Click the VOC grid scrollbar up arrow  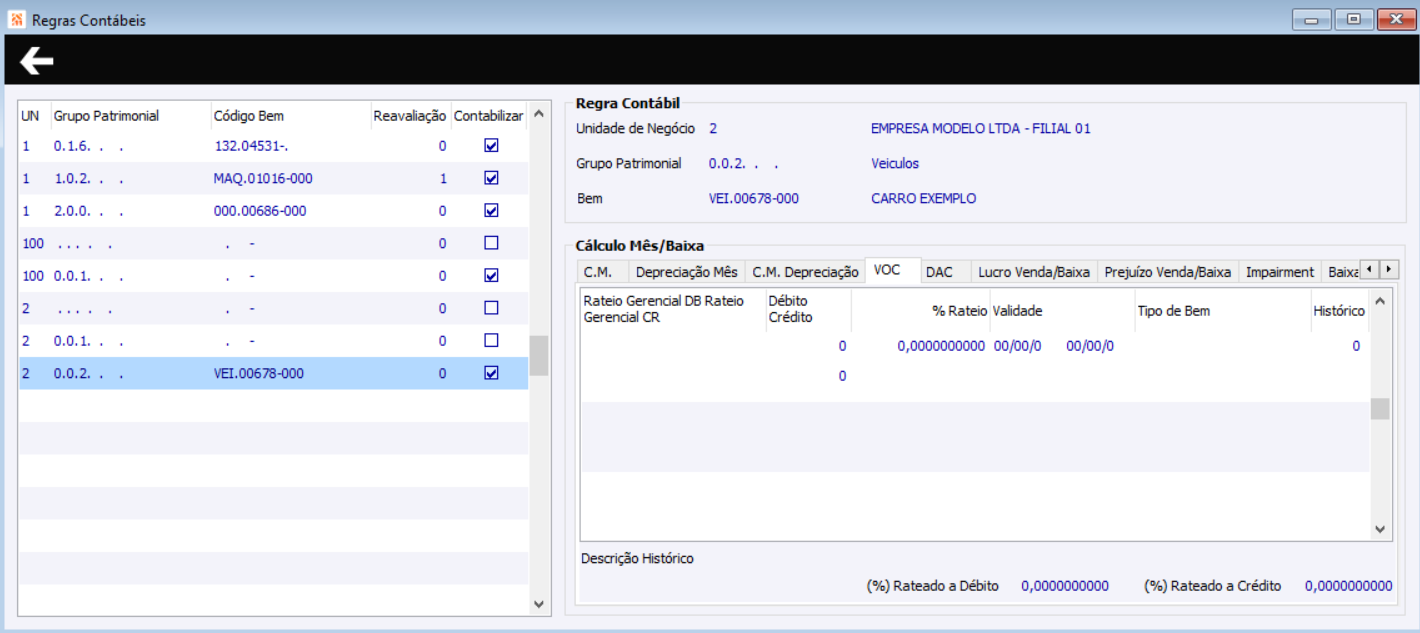(1380, 300)
